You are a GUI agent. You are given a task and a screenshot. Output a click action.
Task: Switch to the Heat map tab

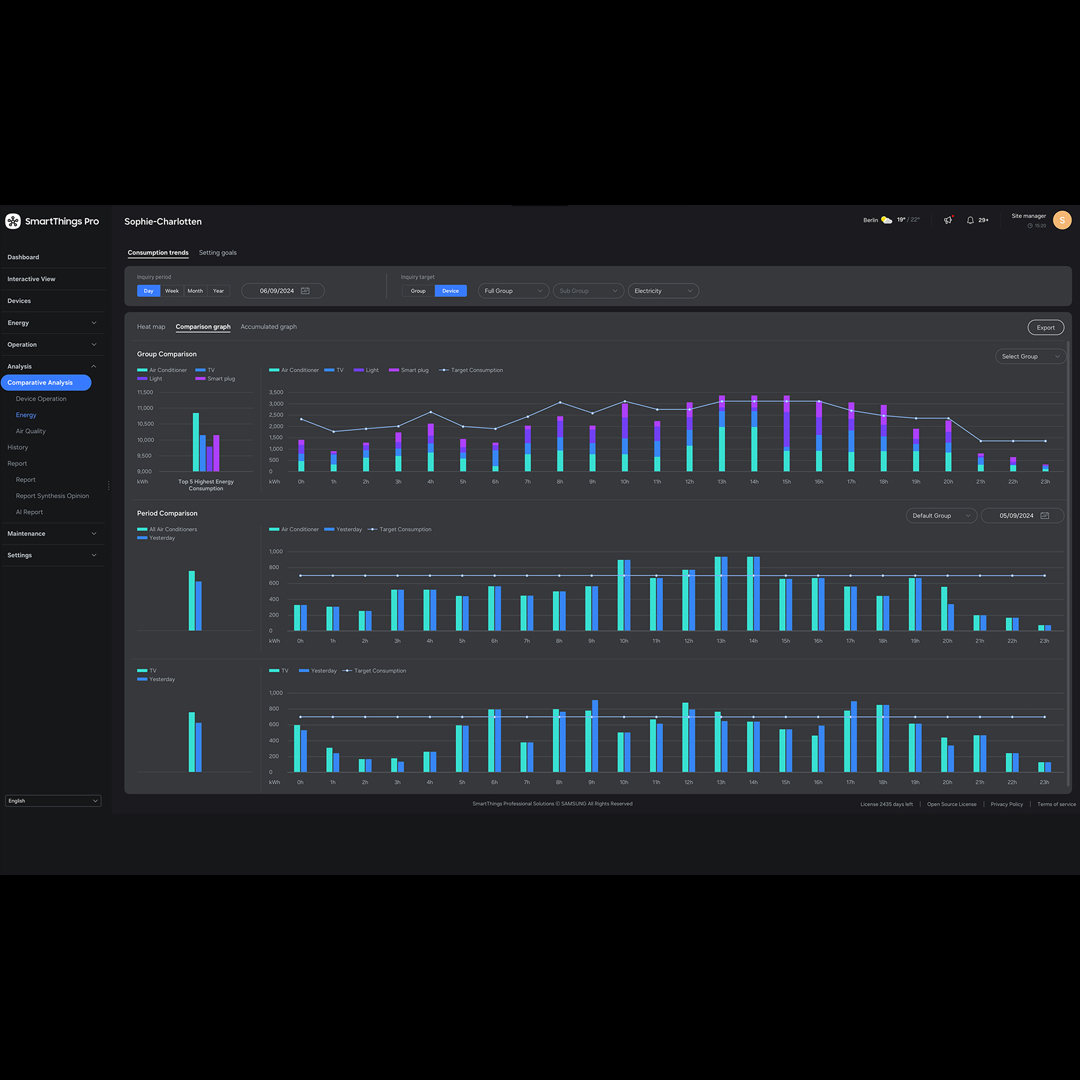click(151, 327)
